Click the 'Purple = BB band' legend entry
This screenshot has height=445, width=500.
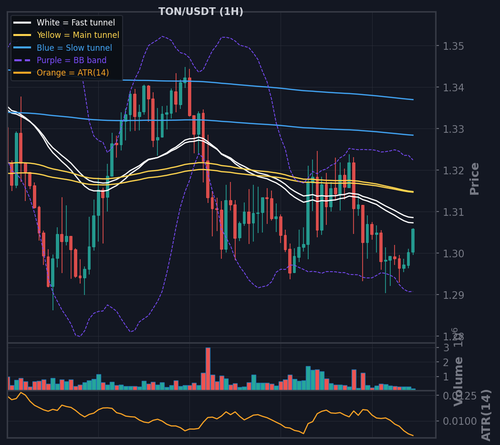[60, 60]
